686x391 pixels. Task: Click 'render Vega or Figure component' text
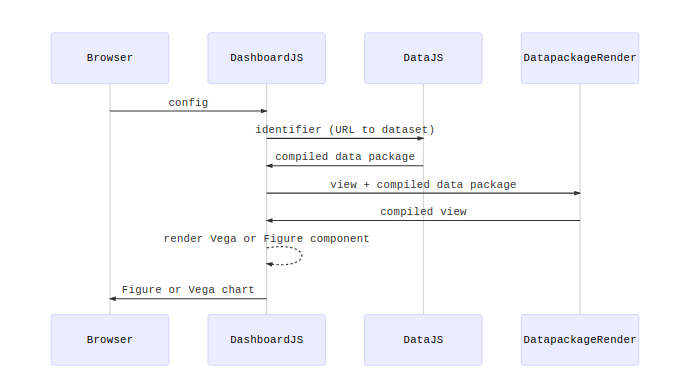click(x=266, y=239)
